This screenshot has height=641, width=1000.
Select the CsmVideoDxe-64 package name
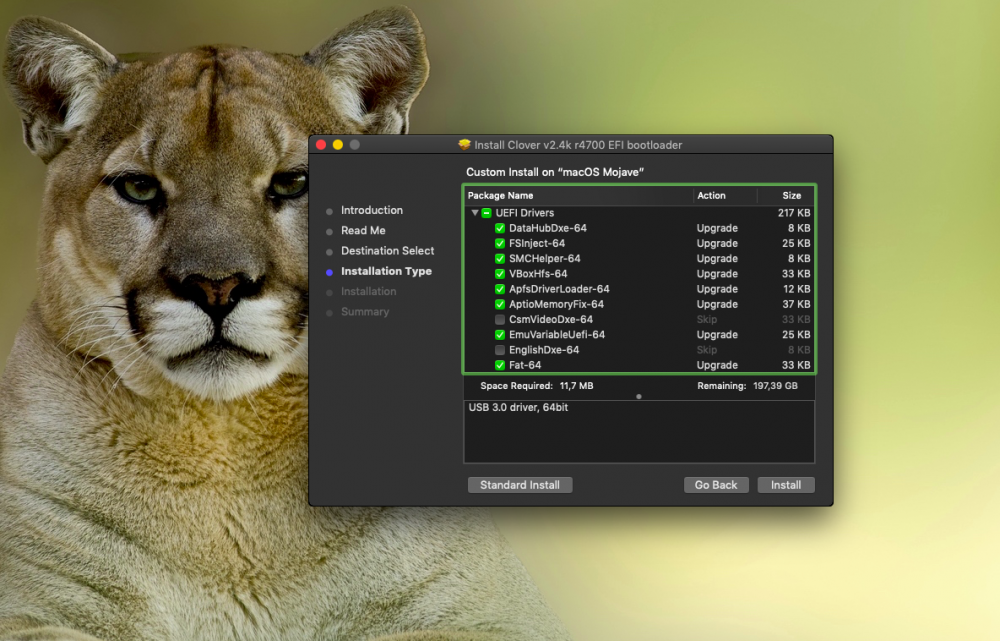tap(550, 320)
